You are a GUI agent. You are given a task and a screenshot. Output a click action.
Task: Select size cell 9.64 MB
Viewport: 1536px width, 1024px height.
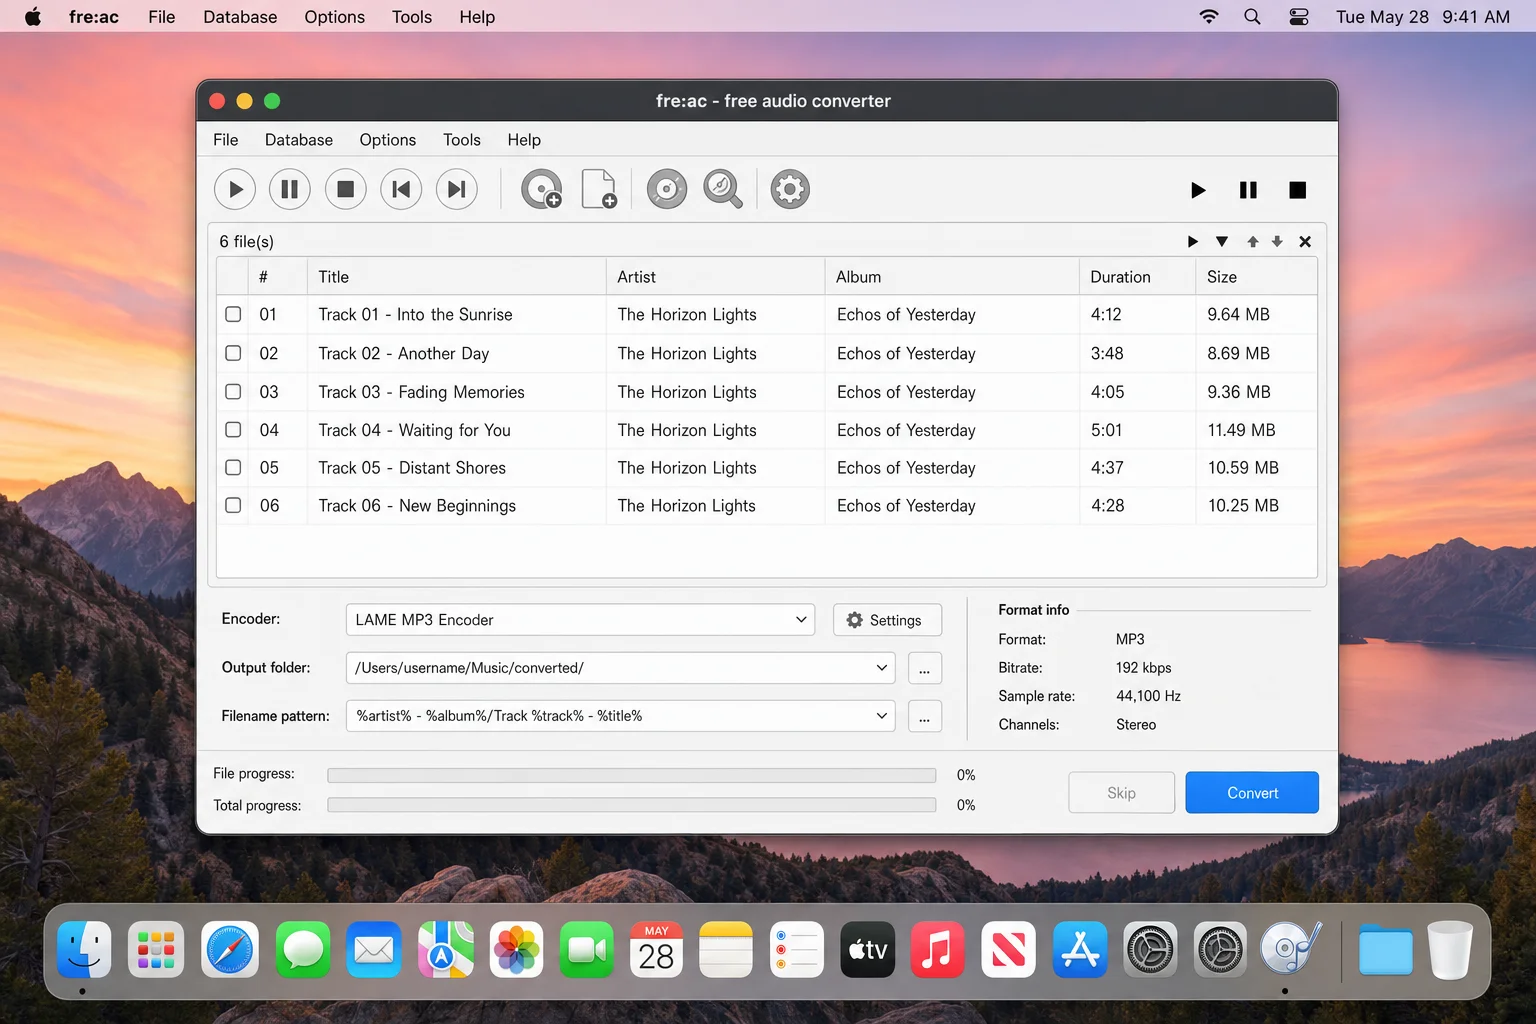click(x=1238, y=314)
